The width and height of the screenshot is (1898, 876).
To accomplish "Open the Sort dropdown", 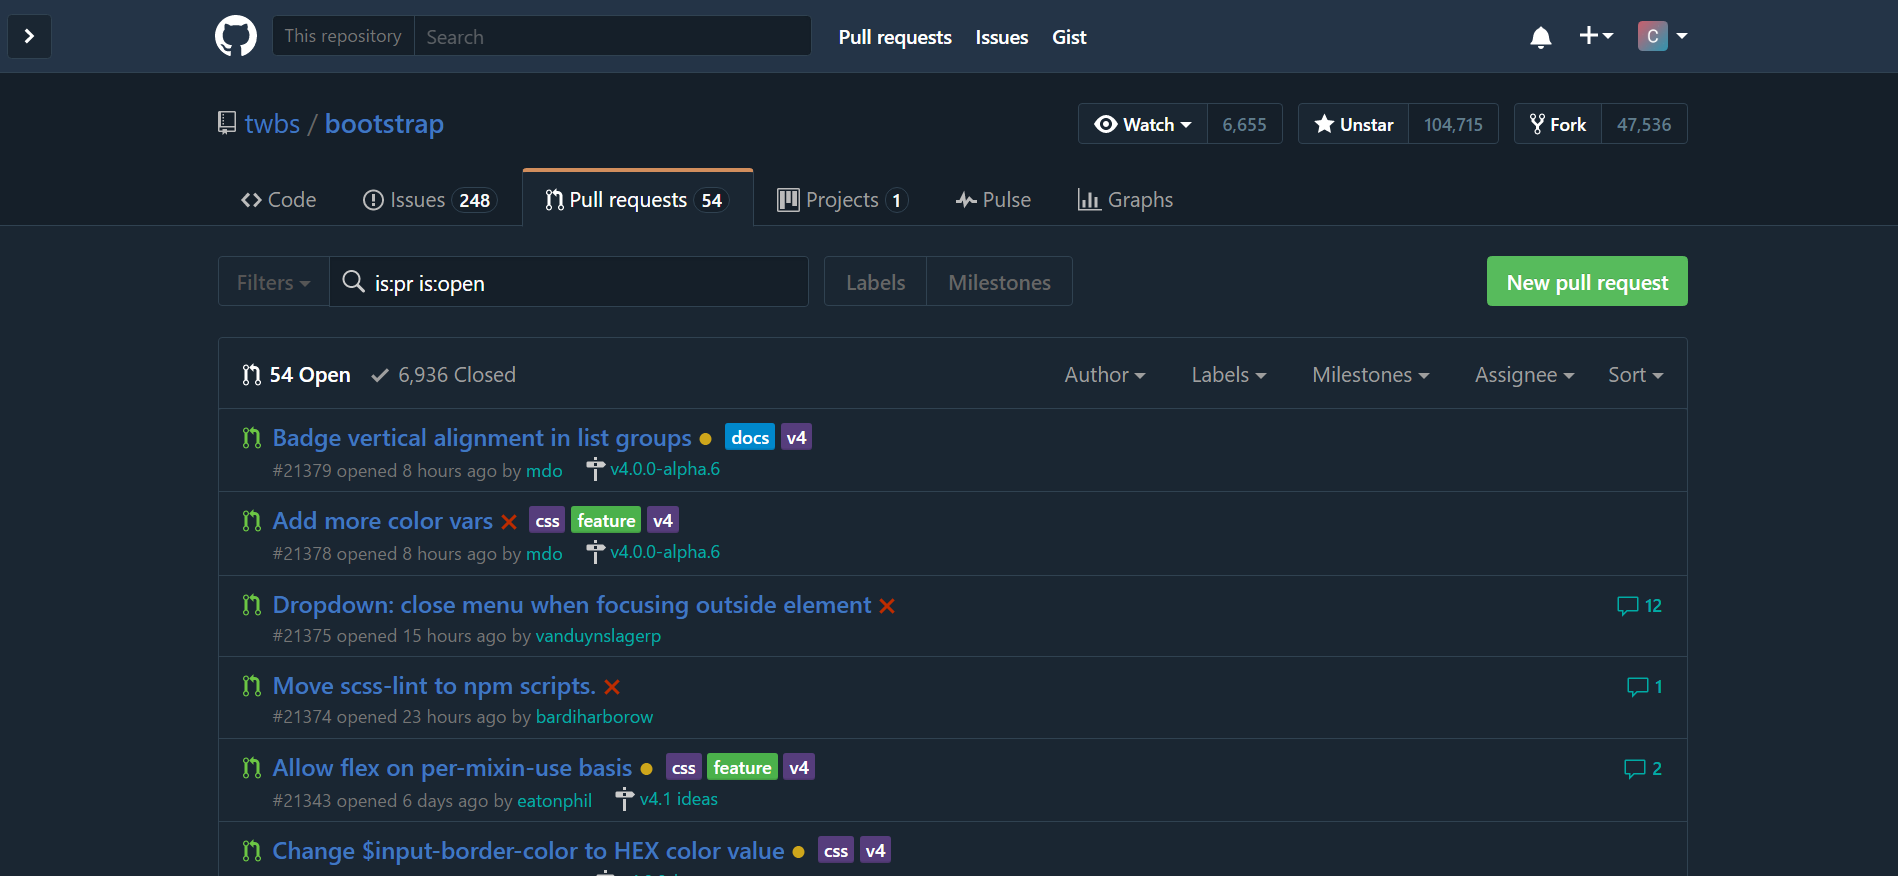I will coord(1636,375).
